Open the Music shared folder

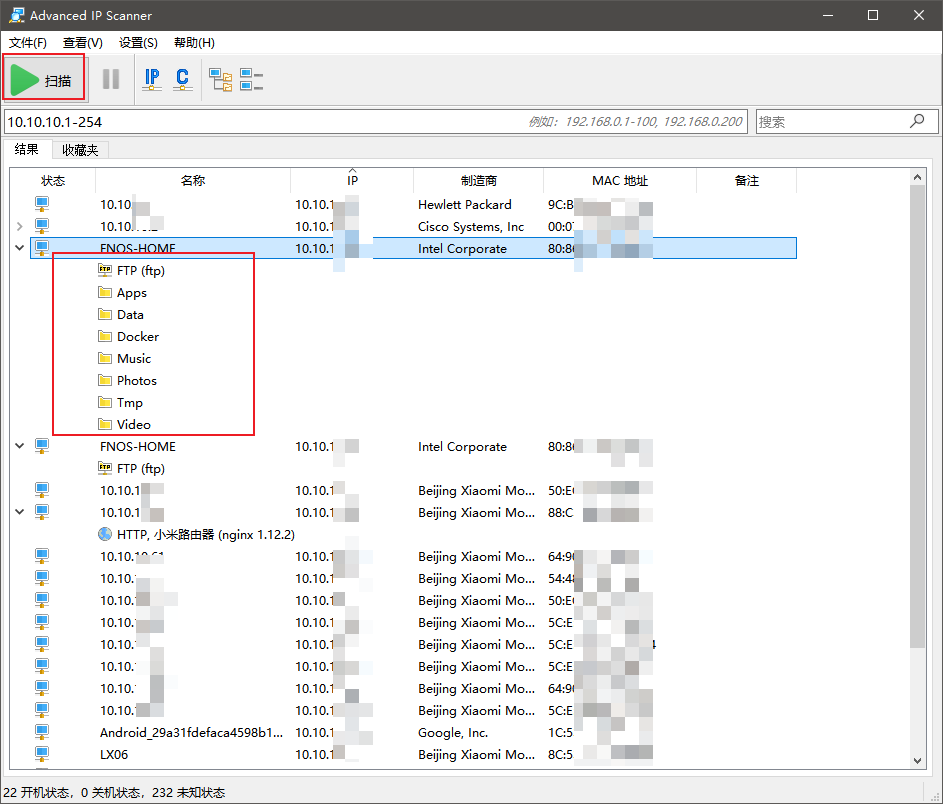click(134, 358)
